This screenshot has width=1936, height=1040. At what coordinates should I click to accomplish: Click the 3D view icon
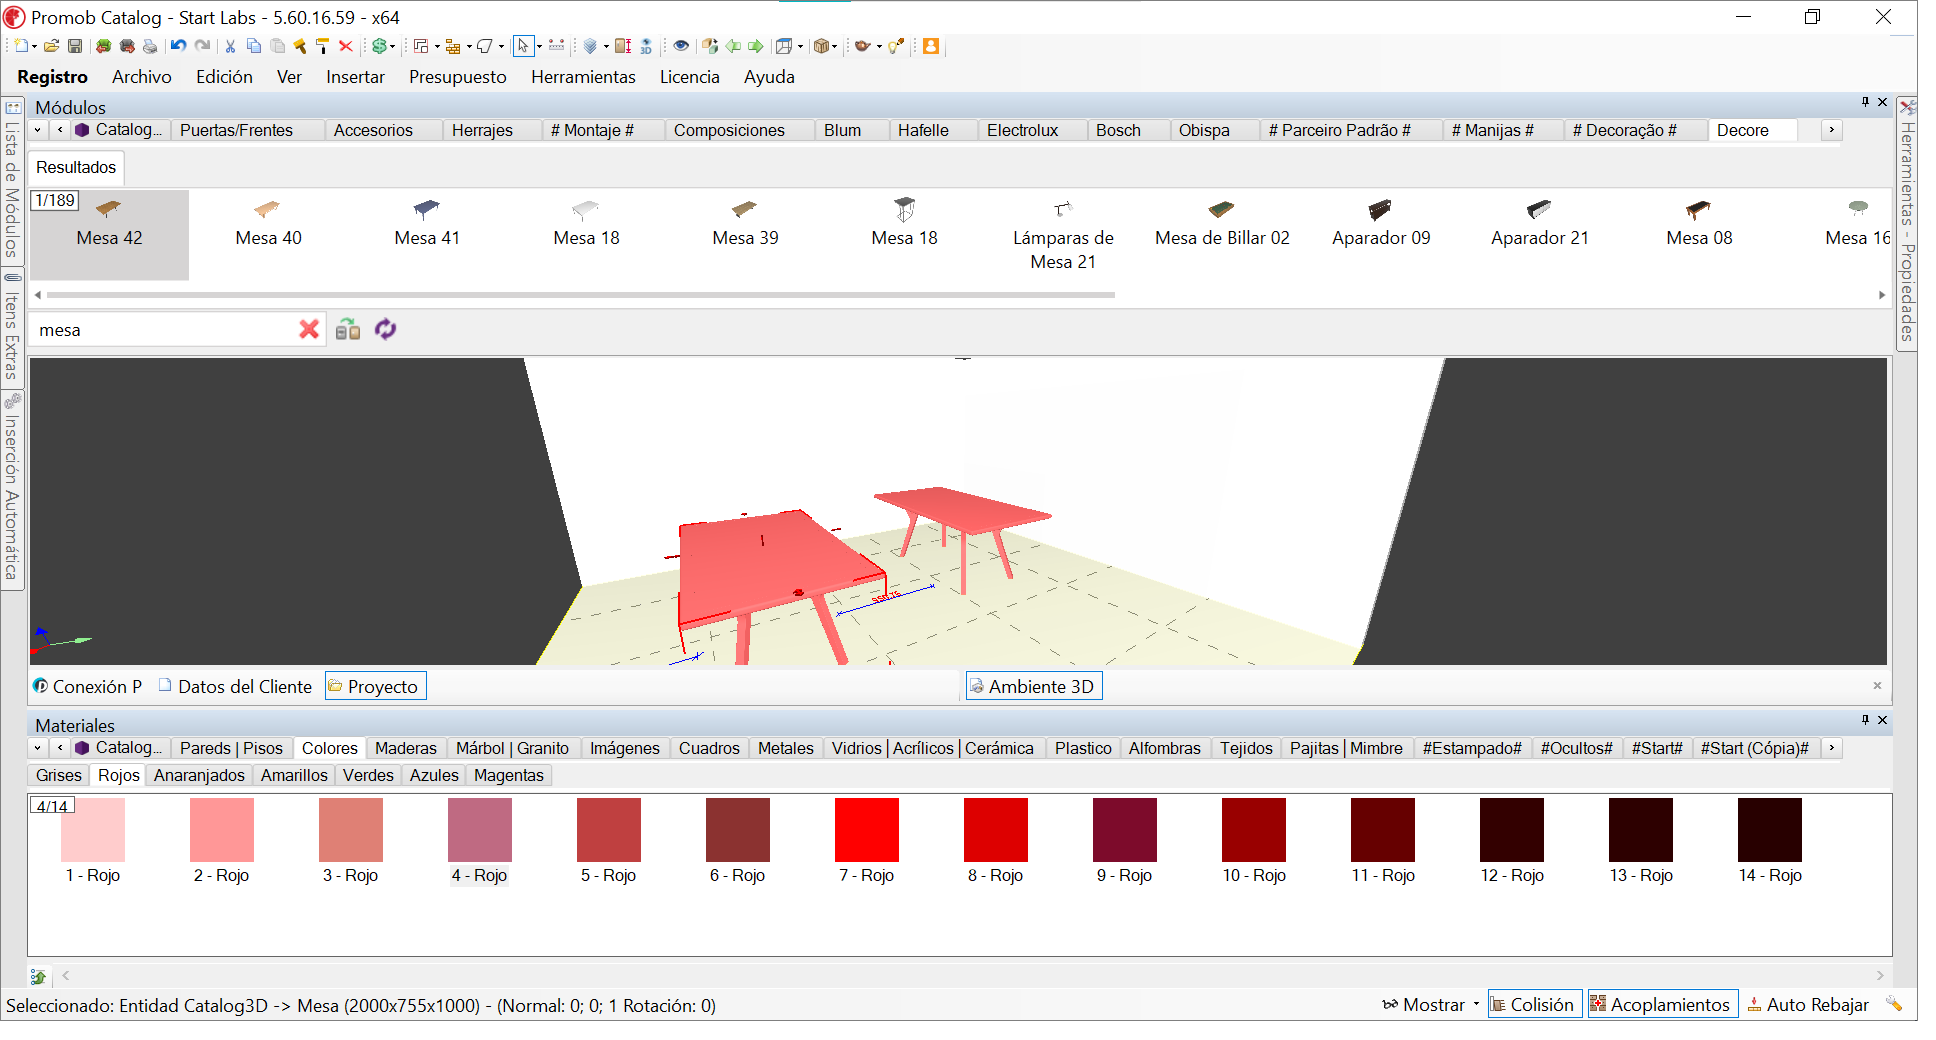click(646, 46)
